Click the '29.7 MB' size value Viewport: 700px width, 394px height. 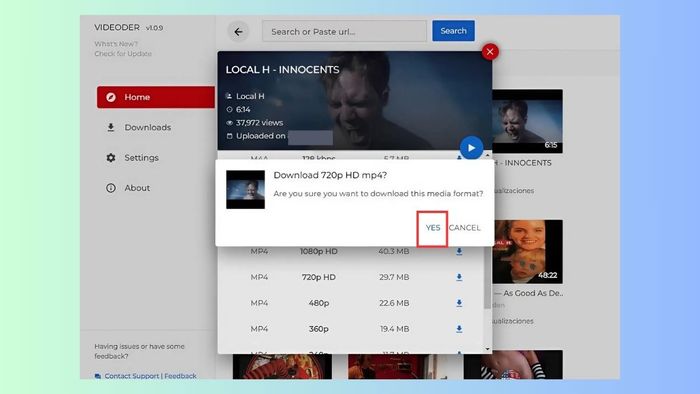[394, 277]
